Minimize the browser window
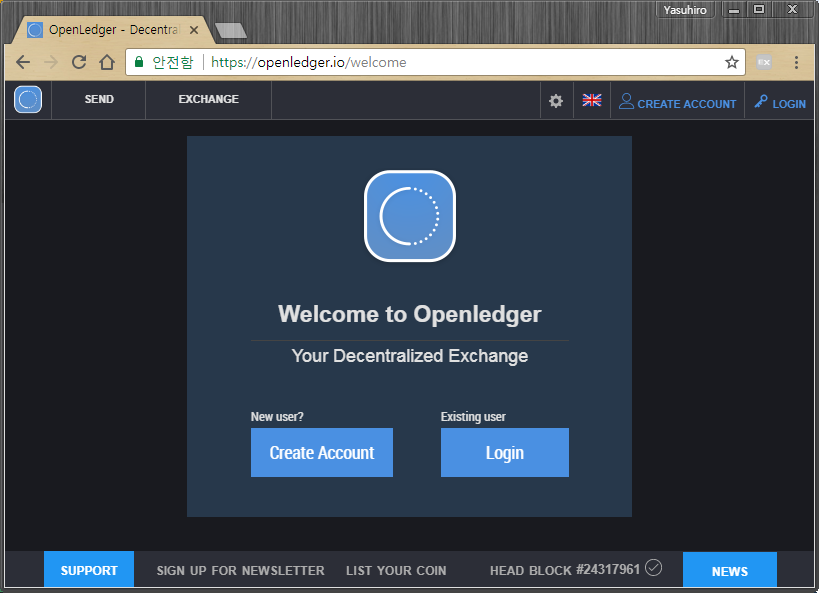This screenshot has width=819, height=593. (x=734, y=10)
